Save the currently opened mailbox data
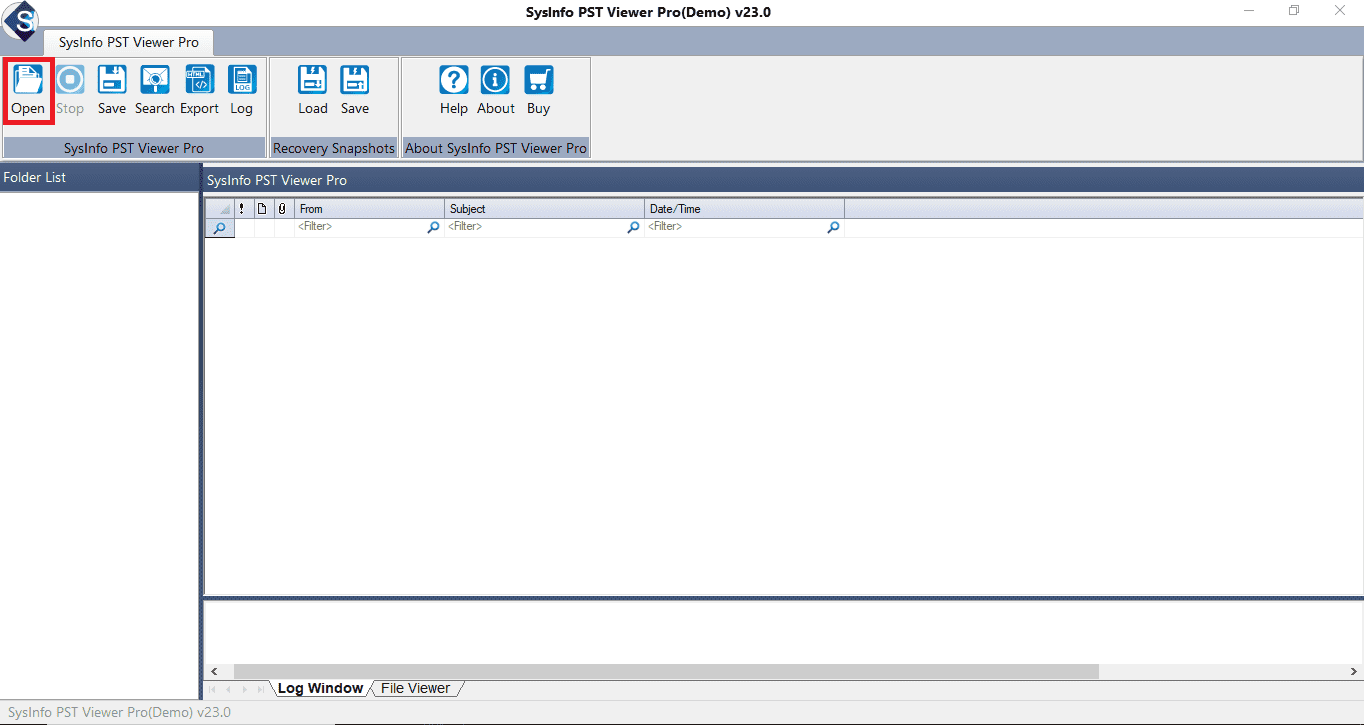Screen dimensions: 1364x725 [x=111, y=90]
